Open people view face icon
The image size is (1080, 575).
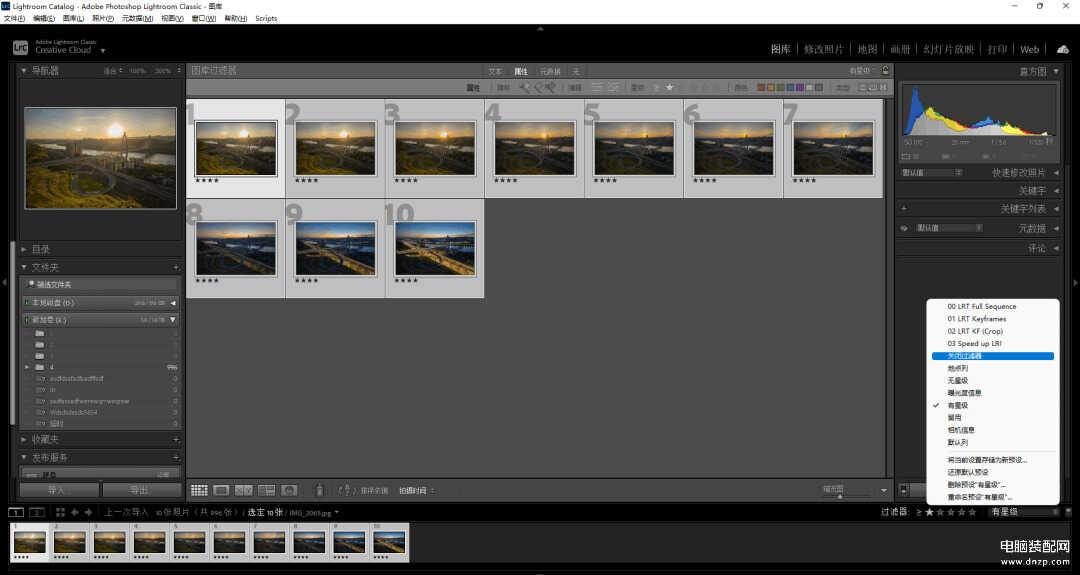pos(289,490)
